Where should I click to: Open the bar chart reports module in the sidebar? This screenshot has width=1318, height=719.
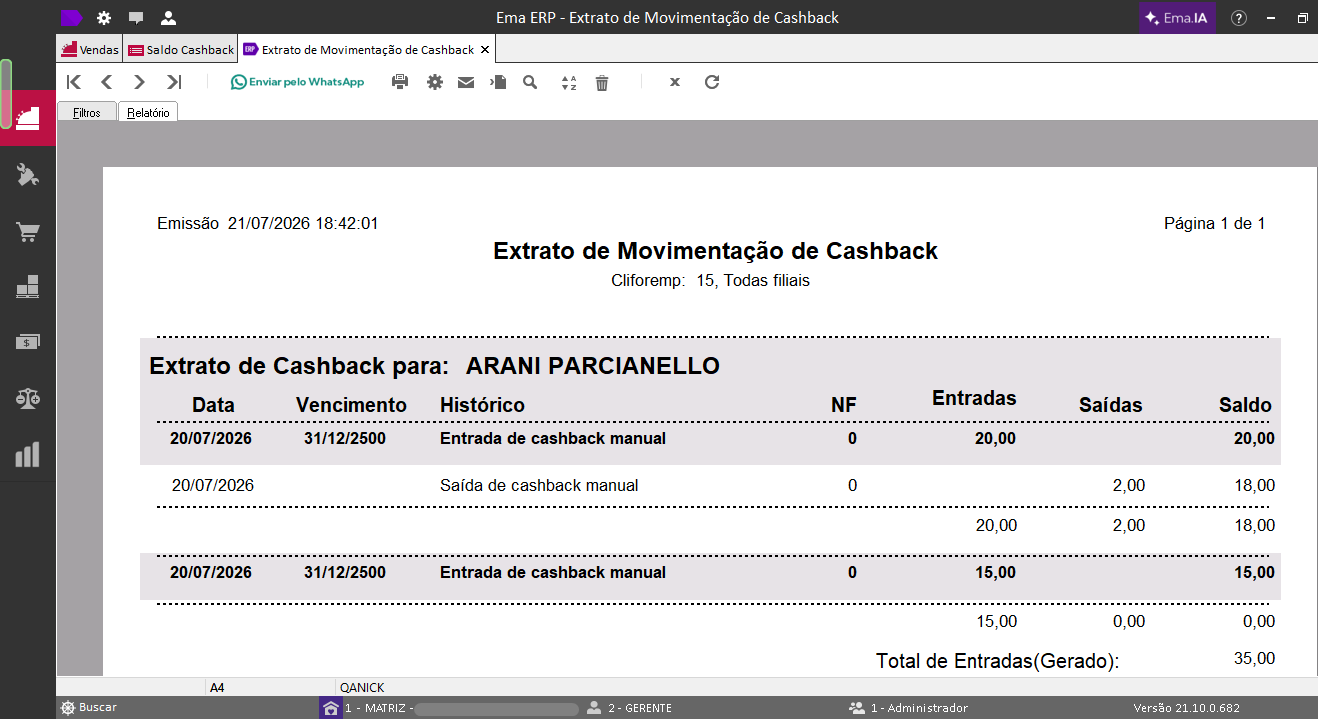pos(28,454)
